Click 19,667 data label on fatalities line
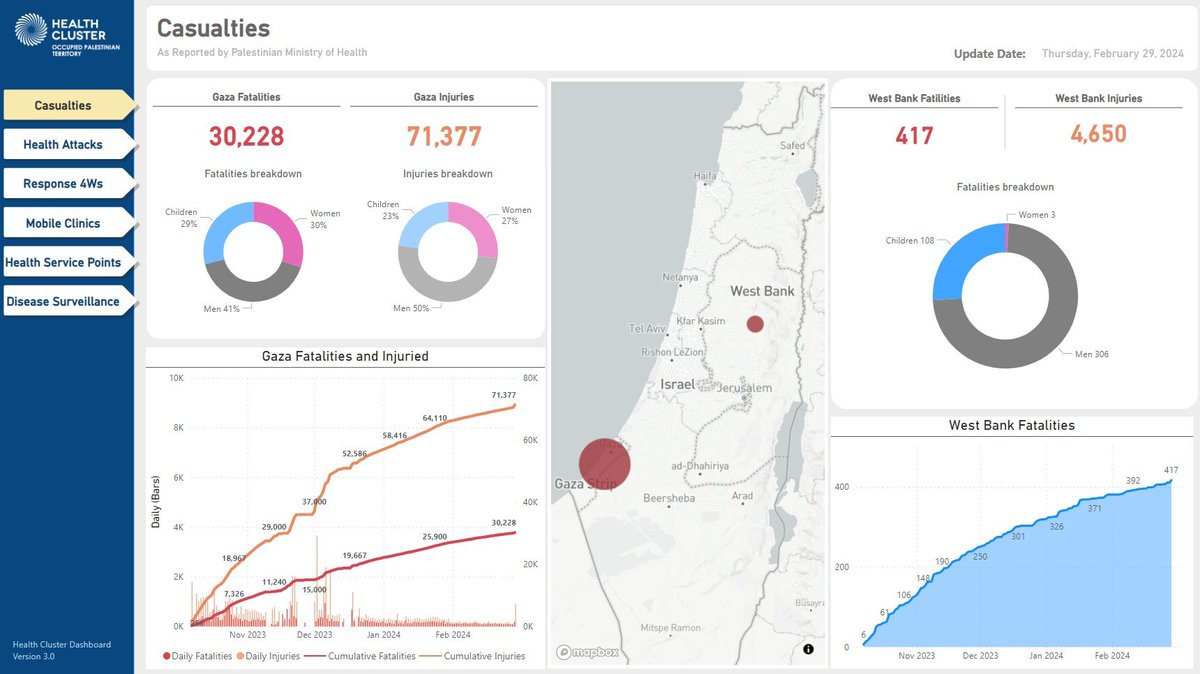 [355, 555]
